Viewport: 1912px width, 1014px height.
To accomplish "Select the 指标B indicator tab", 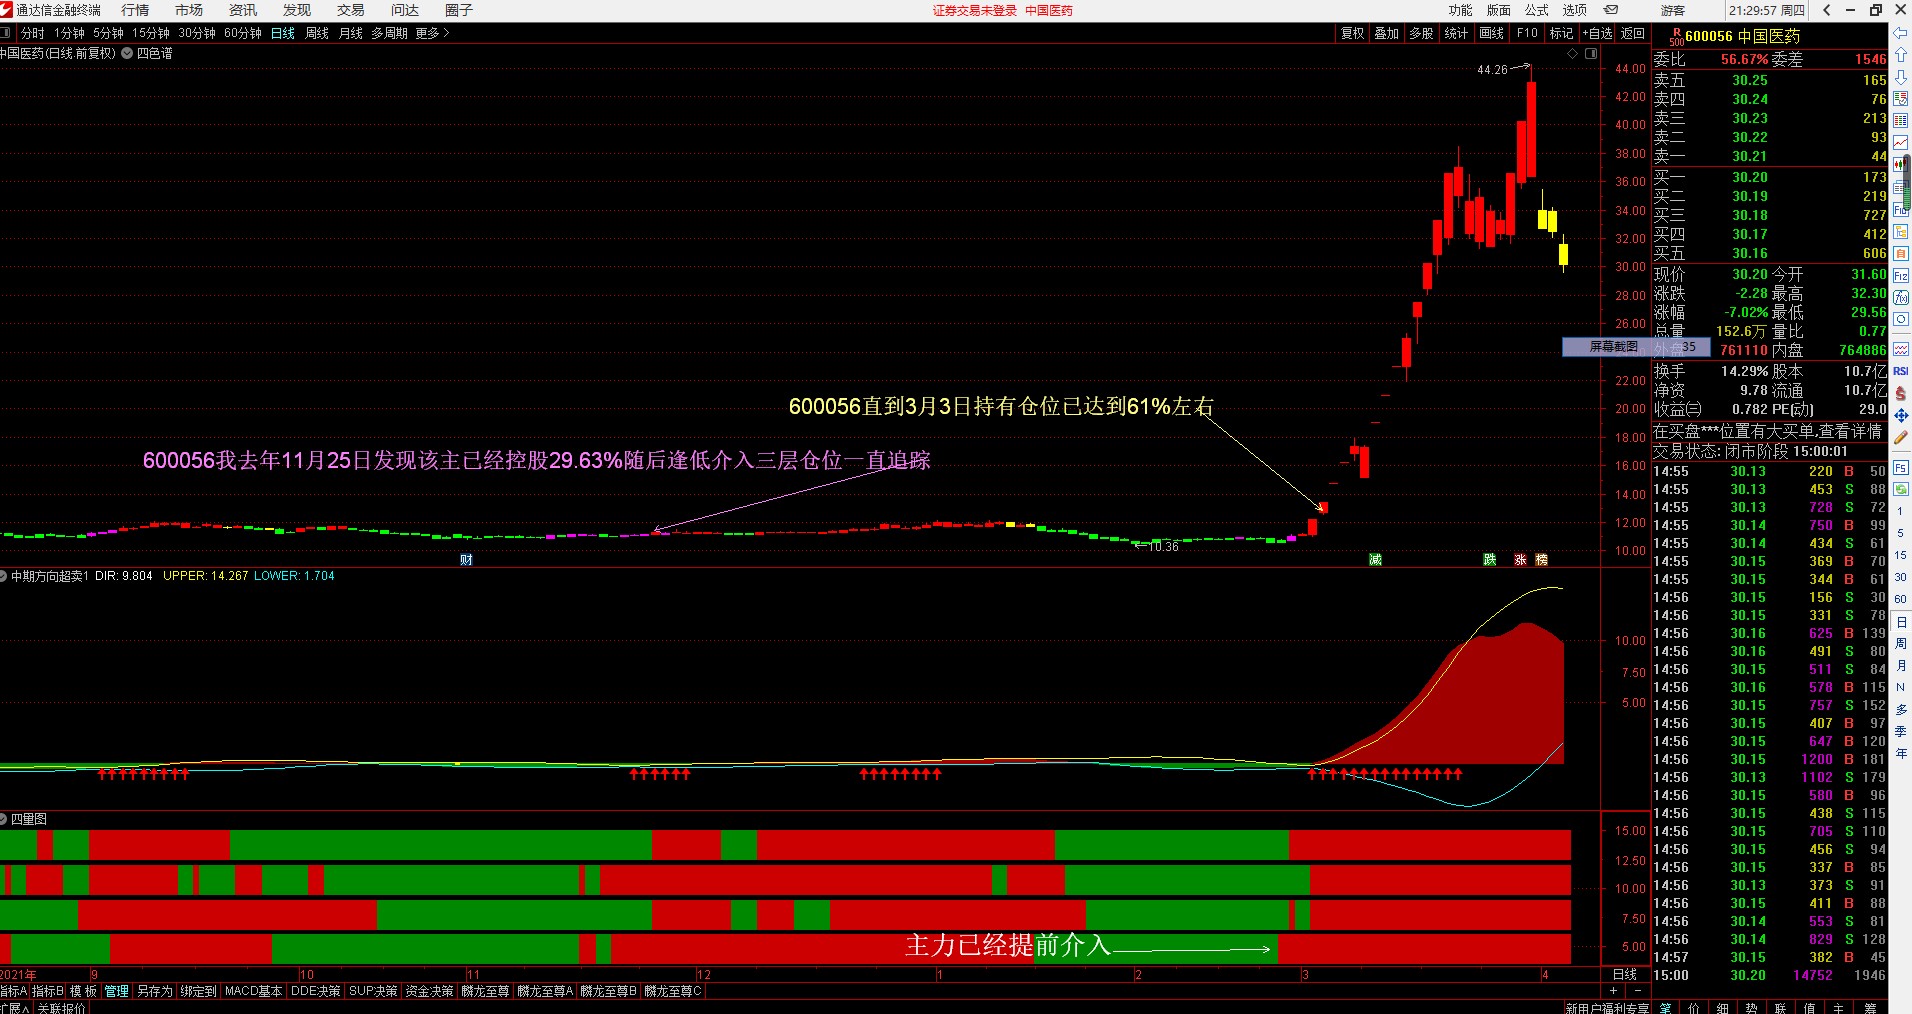I will click(x=47, y=991).
